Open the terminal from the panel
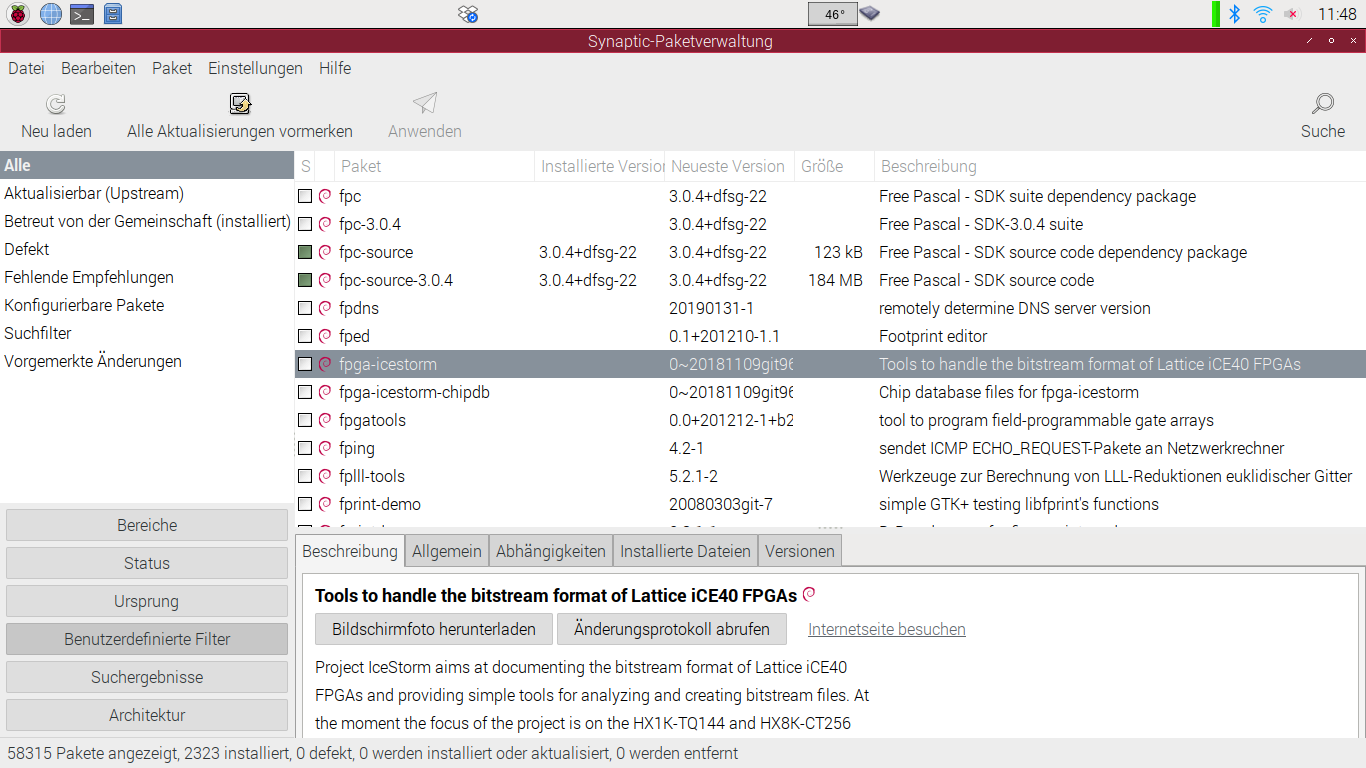Screen dimensions: 1366x768 tap(82, 14)
